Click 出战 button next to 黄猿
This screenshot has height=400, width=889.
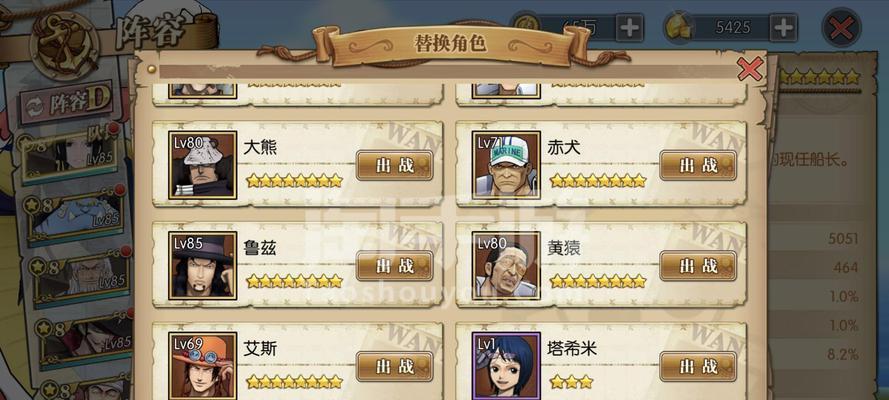click(x=698, y=266)
